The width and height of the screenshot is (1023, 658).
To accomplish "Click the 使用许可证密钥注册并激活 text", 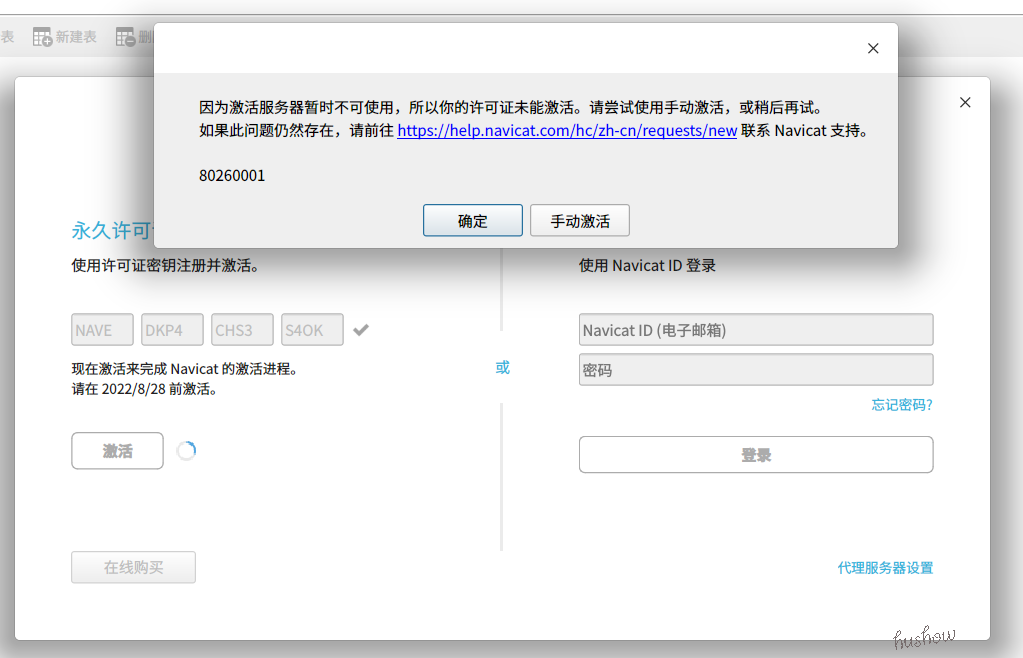I will coord(165,265).
